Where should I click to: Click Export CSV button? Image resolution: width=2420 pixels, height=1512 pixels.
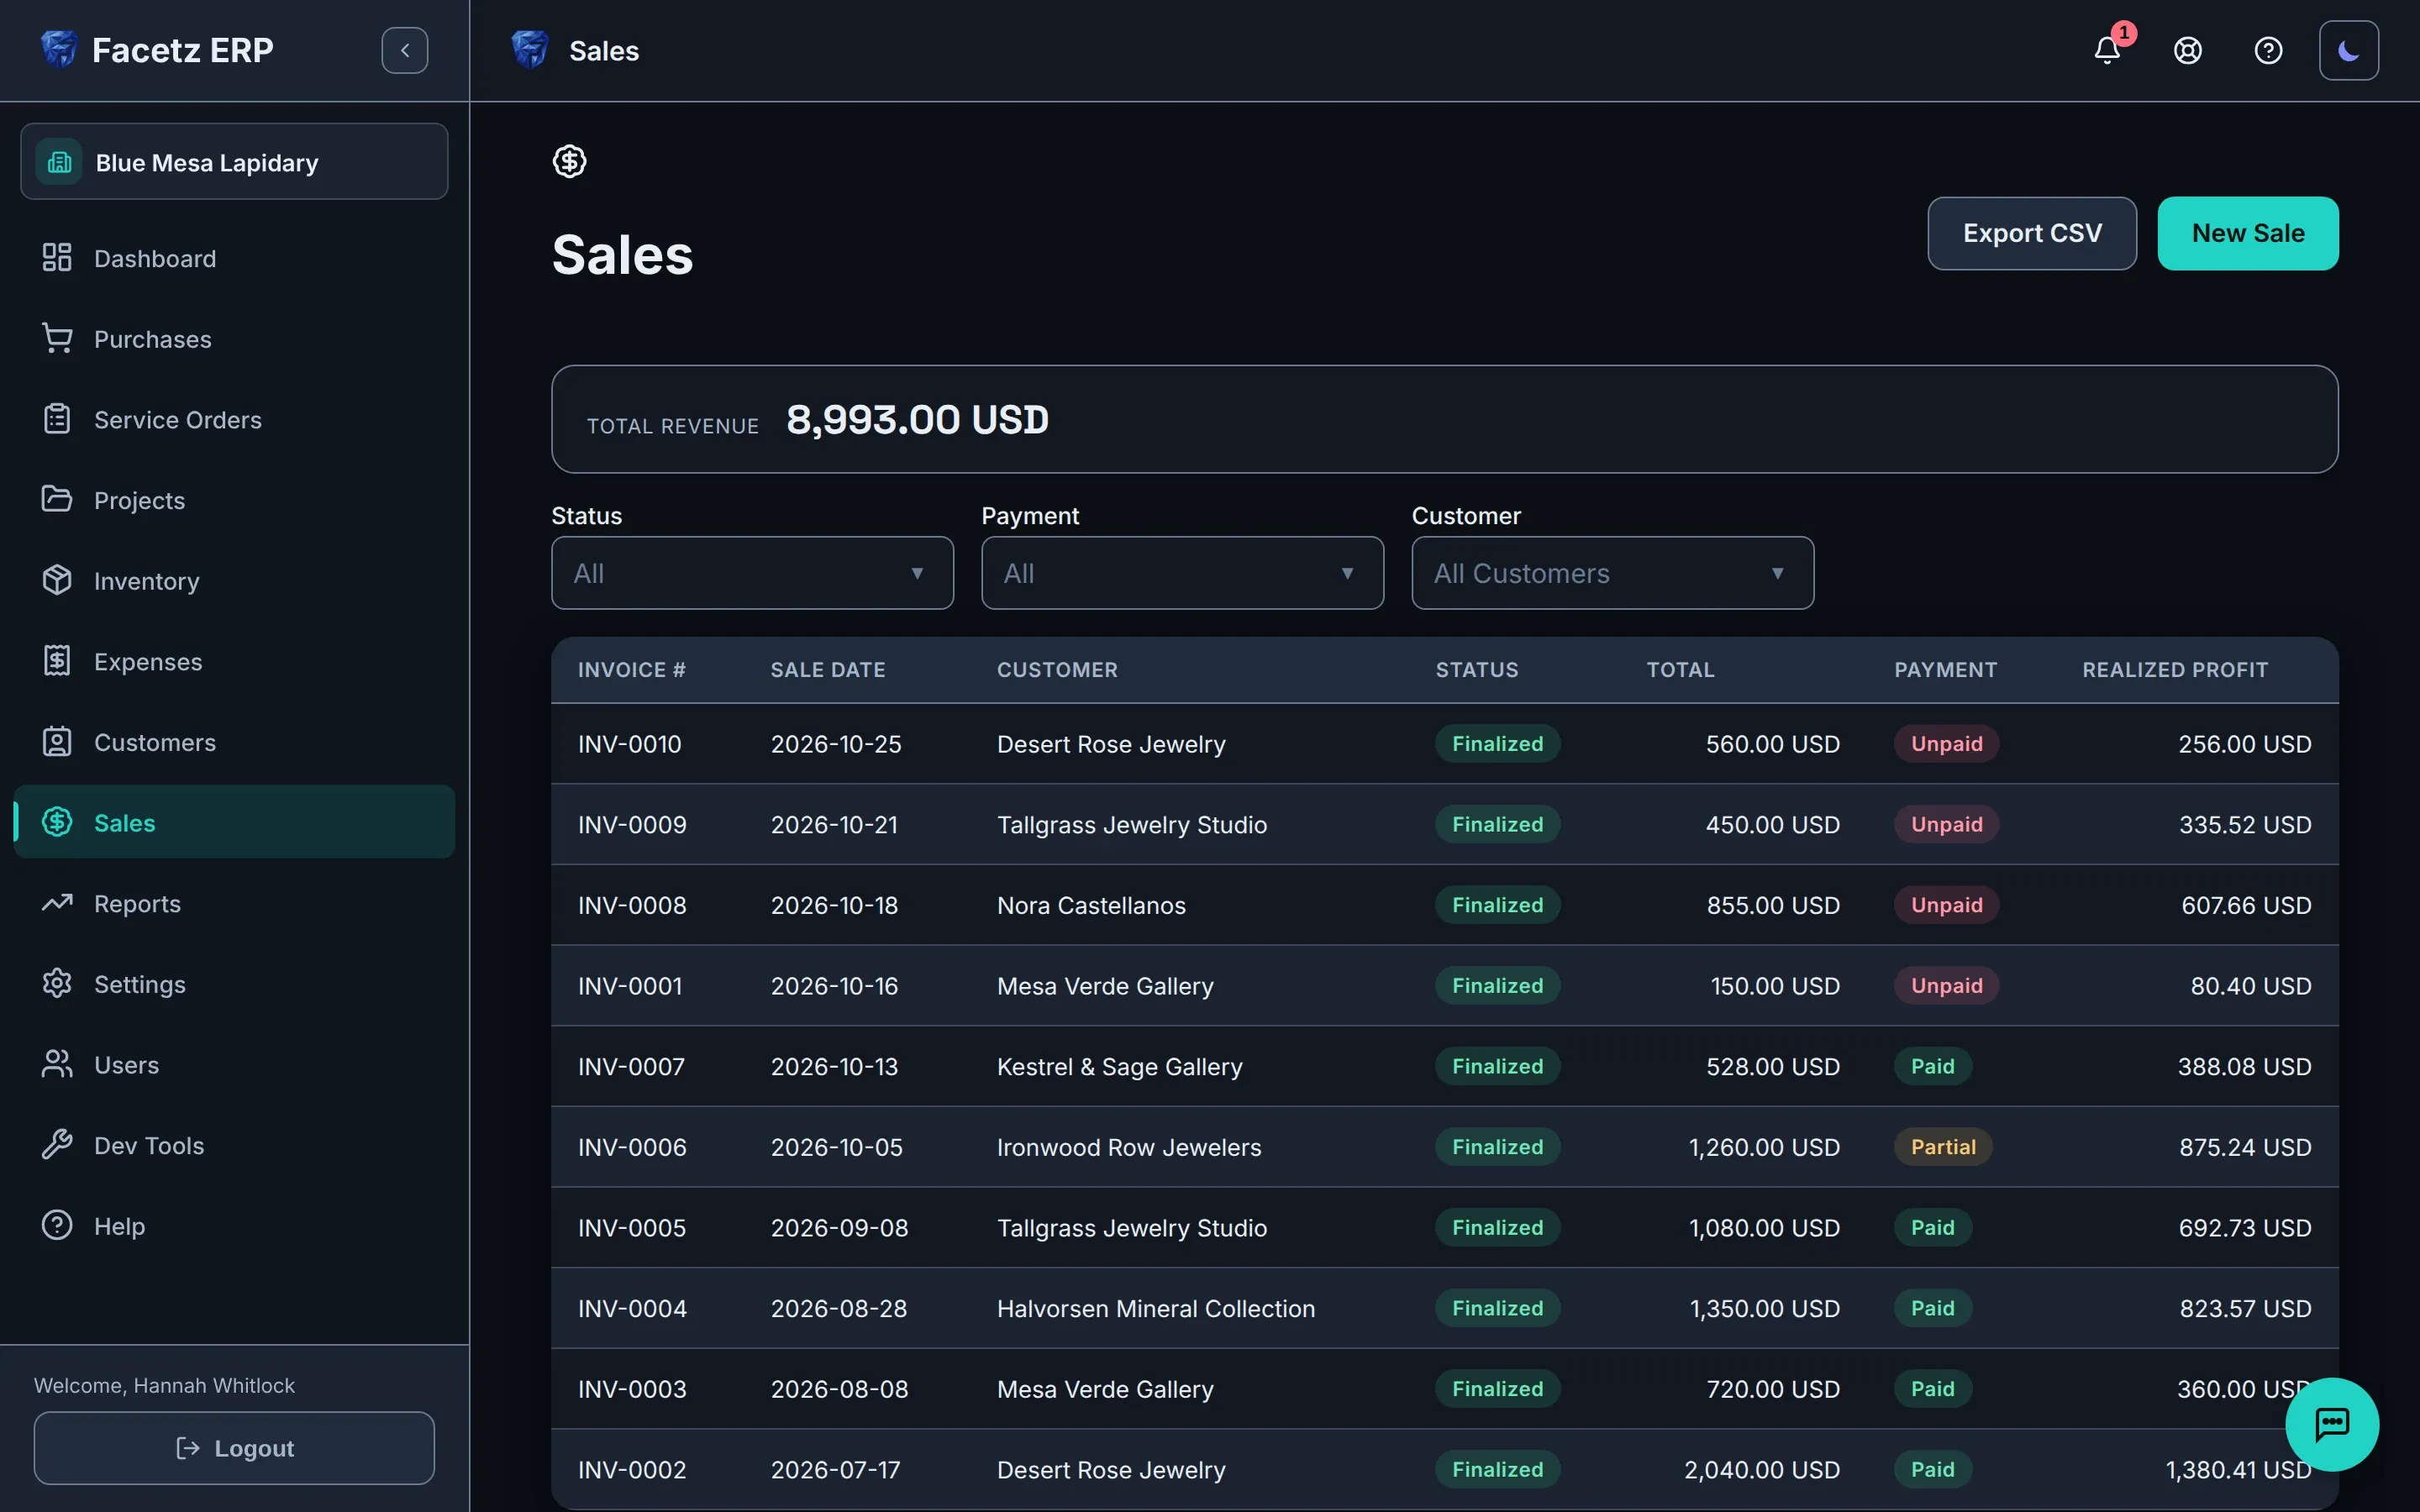point(2032,233)
